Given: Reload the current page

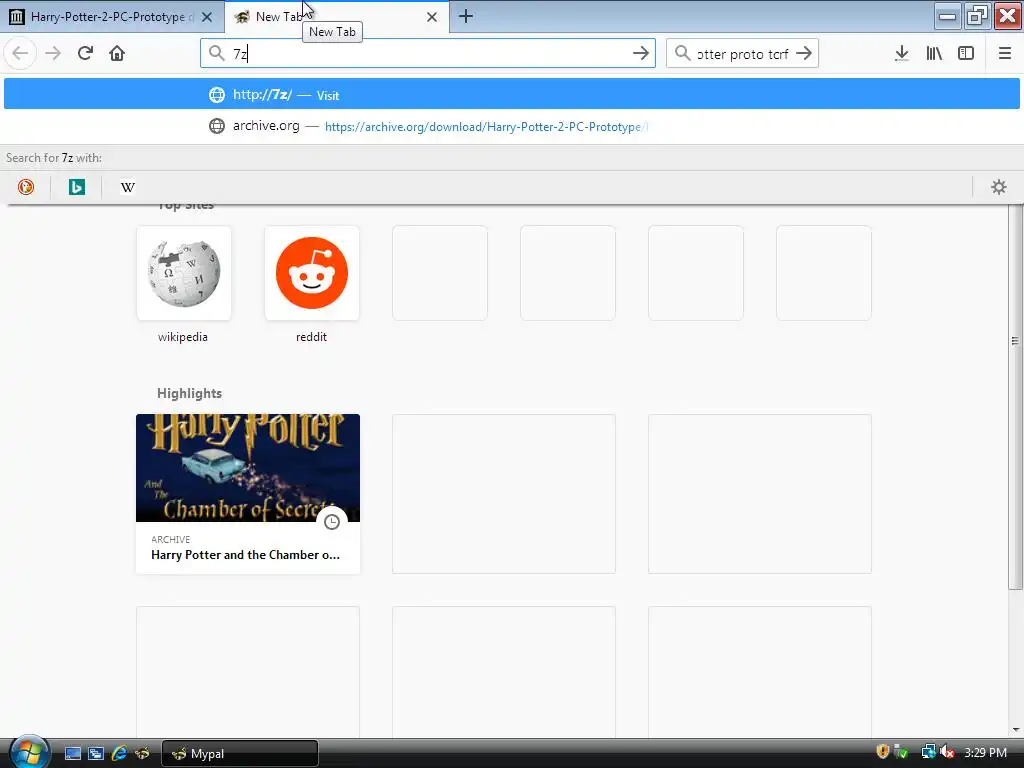Looking at the screenshot, I should [x=85, y=53].
